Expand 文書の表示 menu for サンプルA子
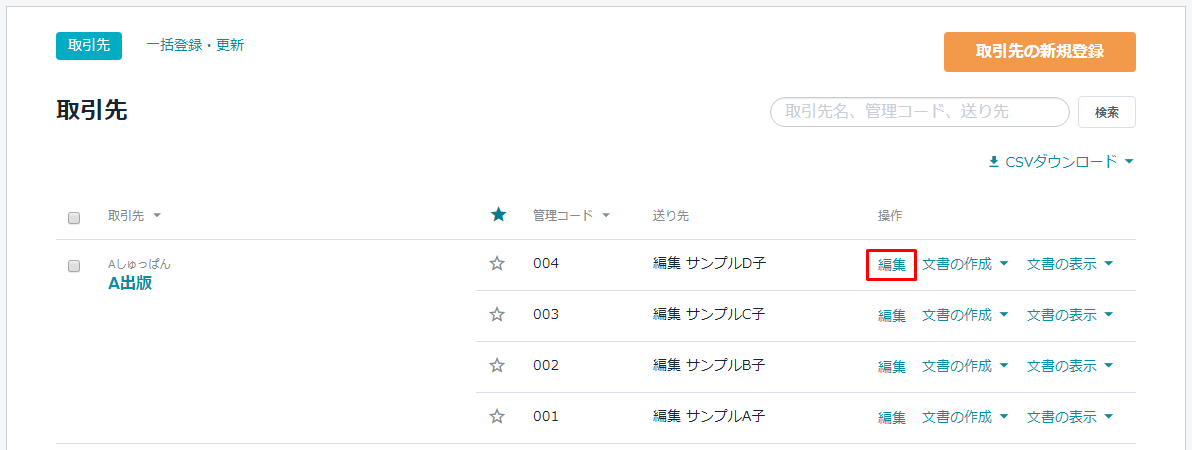1192x450 pixels. click(1070, 417)
